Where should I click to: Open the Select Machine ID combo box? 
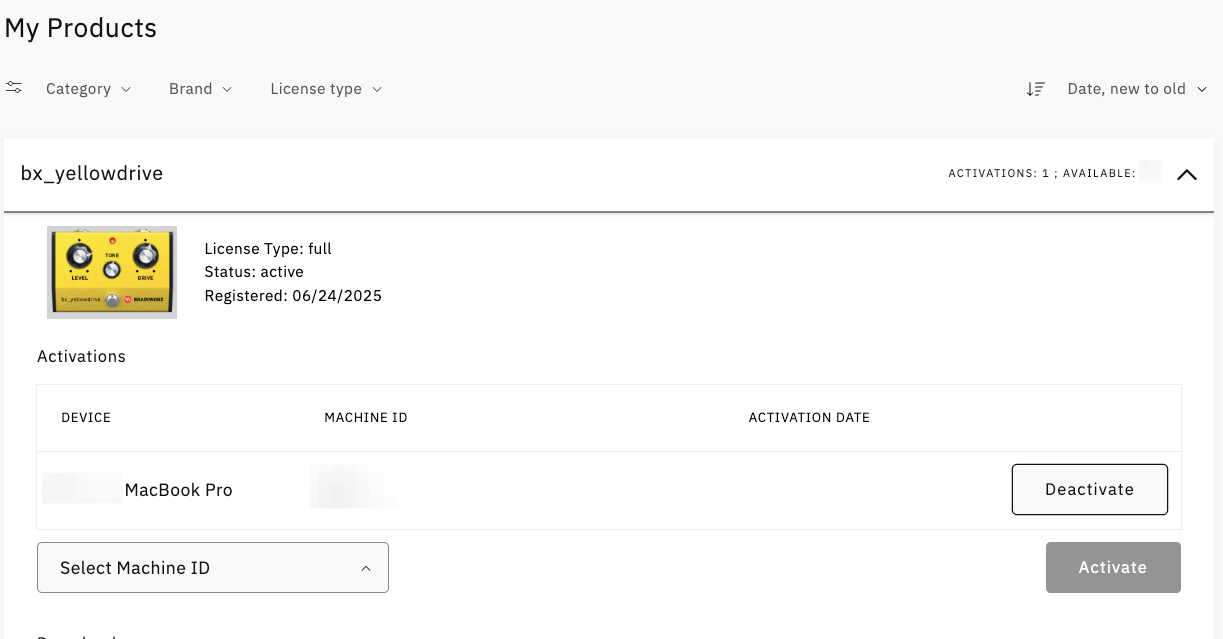tap(212, 568)
